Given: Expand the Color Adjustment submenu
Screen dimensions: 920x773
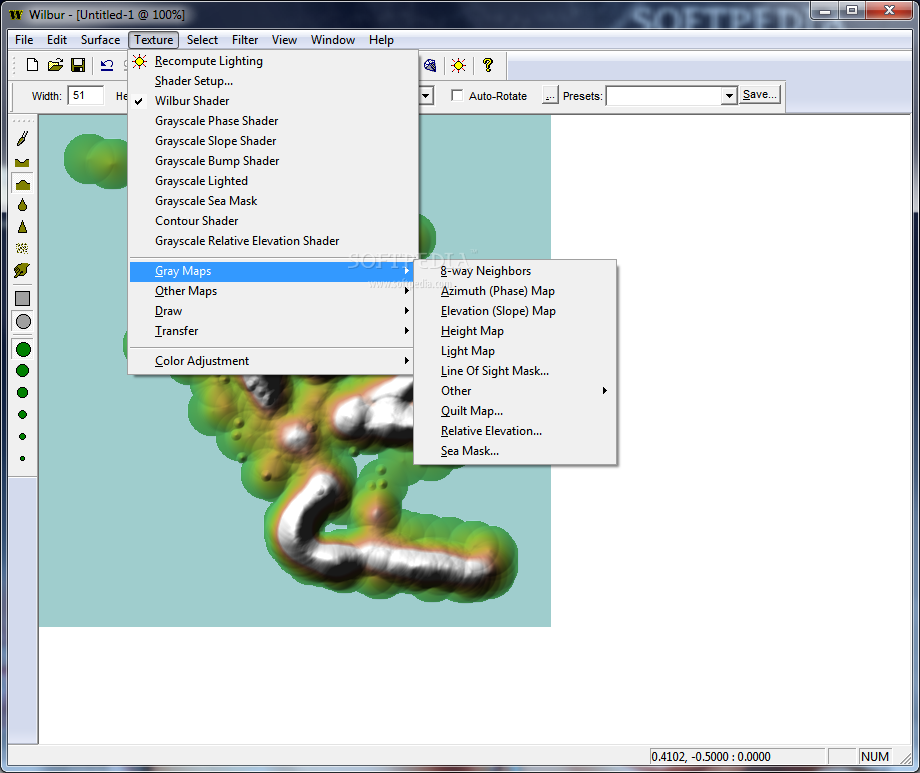Looking at the screenshot, I should tap(271, 361).
